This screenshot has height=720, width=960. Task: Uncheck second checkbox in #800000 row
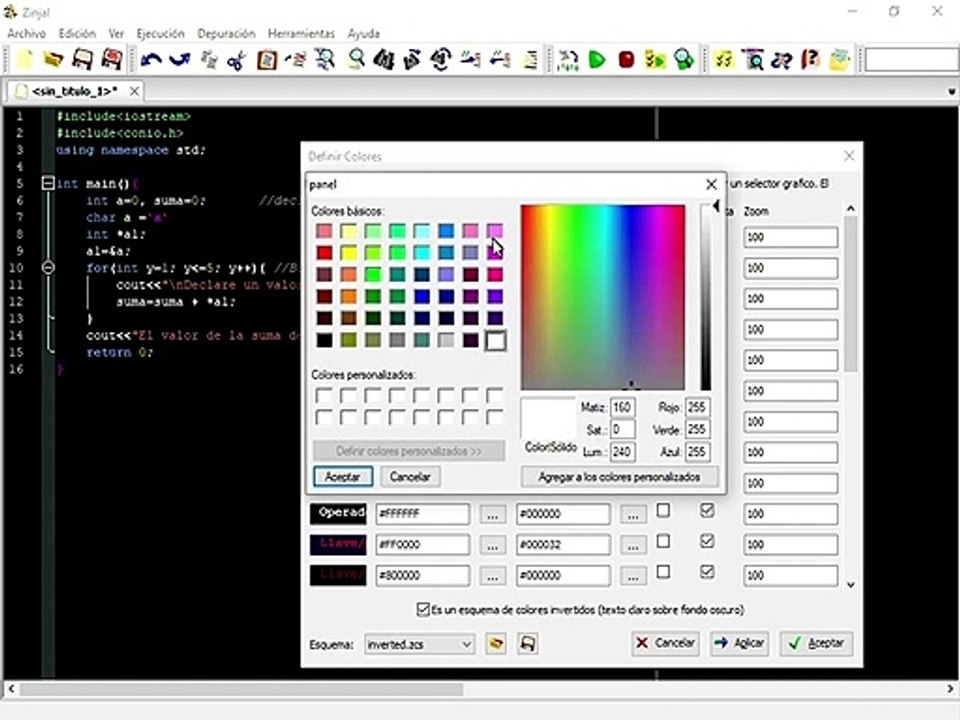(707, 572)
